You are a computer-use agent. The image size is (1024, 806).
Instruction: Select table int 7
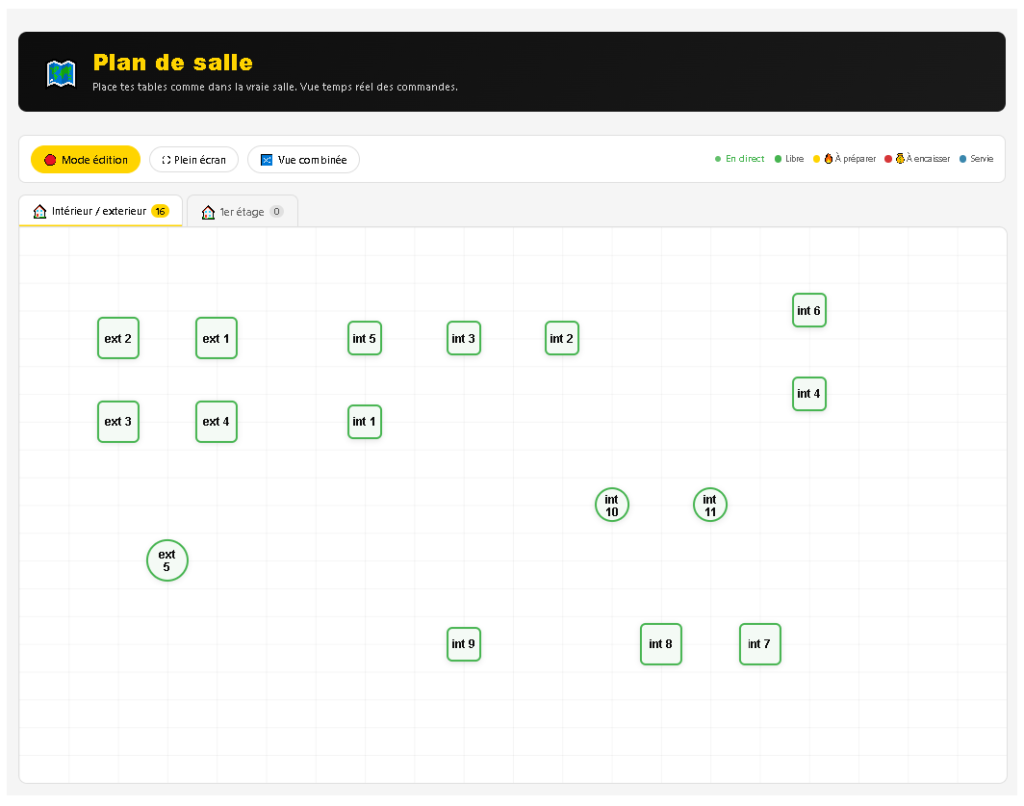click(x=760, y=644)
